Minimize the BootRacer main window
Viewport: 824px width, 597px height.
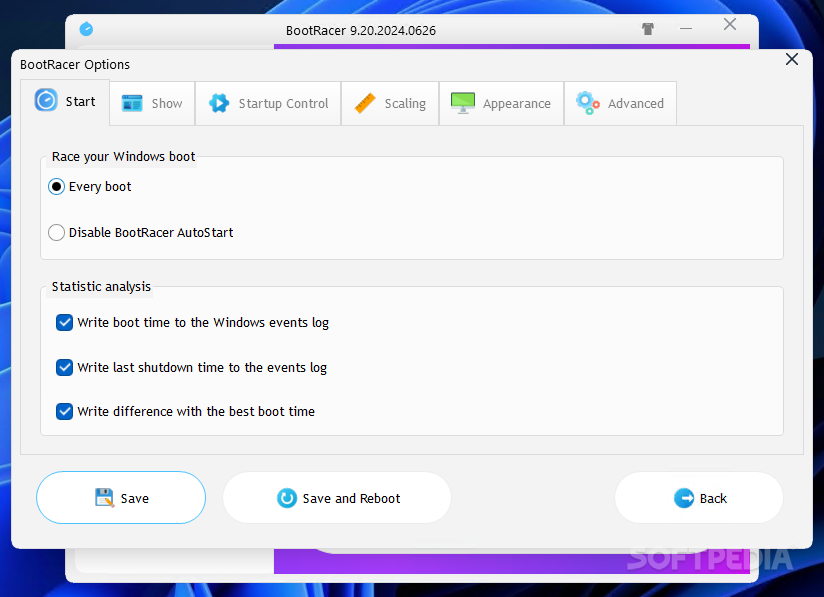(686, 28)
